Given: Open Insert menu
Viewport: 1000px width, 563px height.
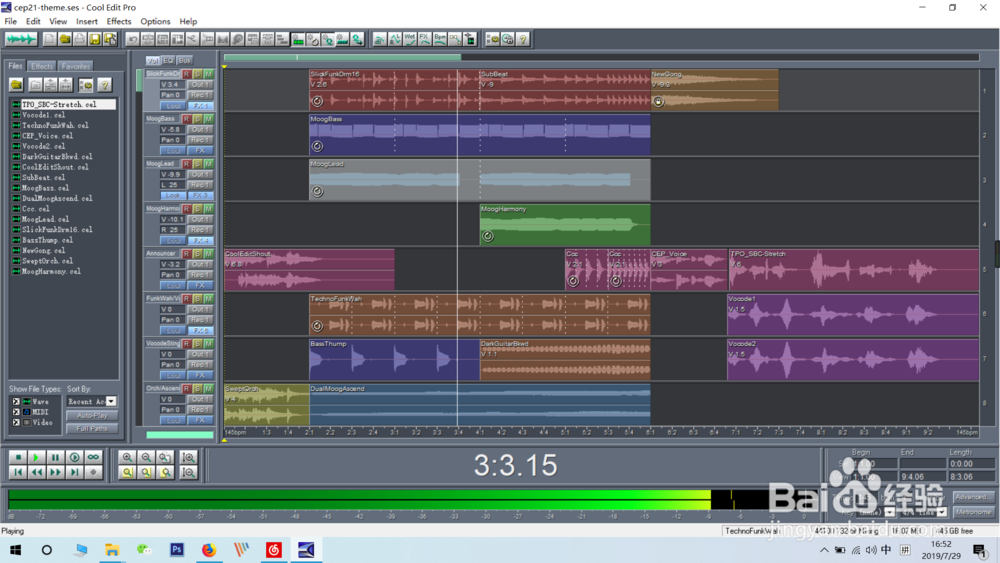Looking at the screenshot, I should point(87,22).
